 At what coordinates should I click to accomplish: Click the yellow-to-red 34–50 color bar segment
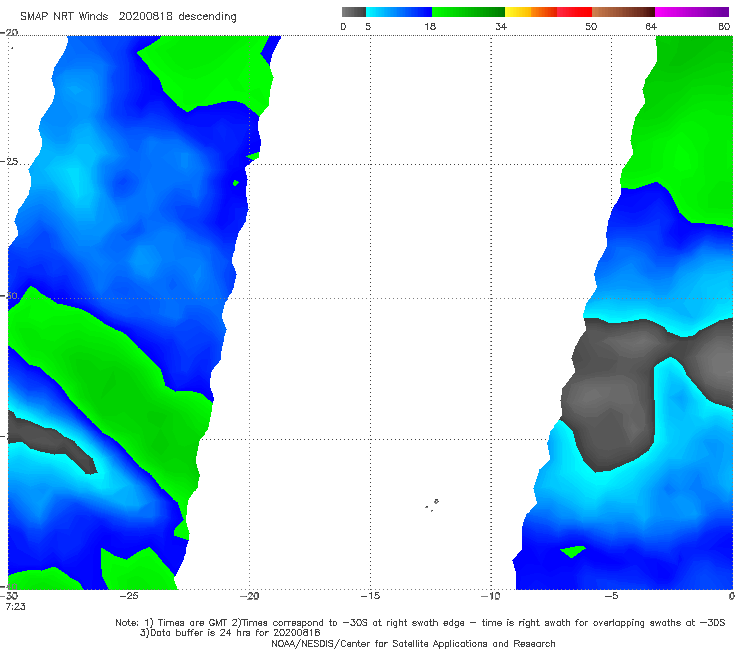[548, 12]
